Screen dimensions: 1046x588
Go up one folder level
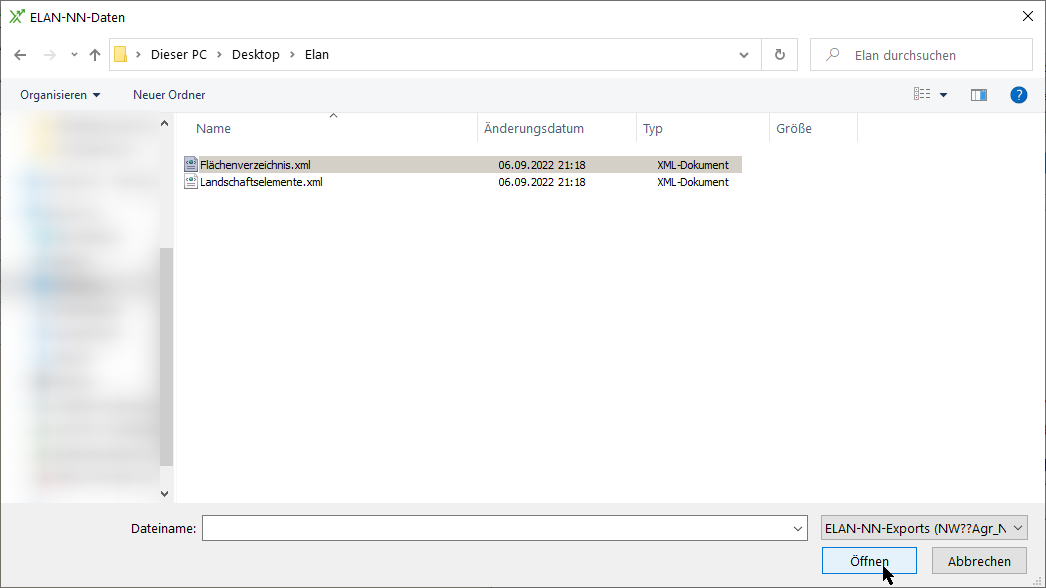(x=95, y=55)
